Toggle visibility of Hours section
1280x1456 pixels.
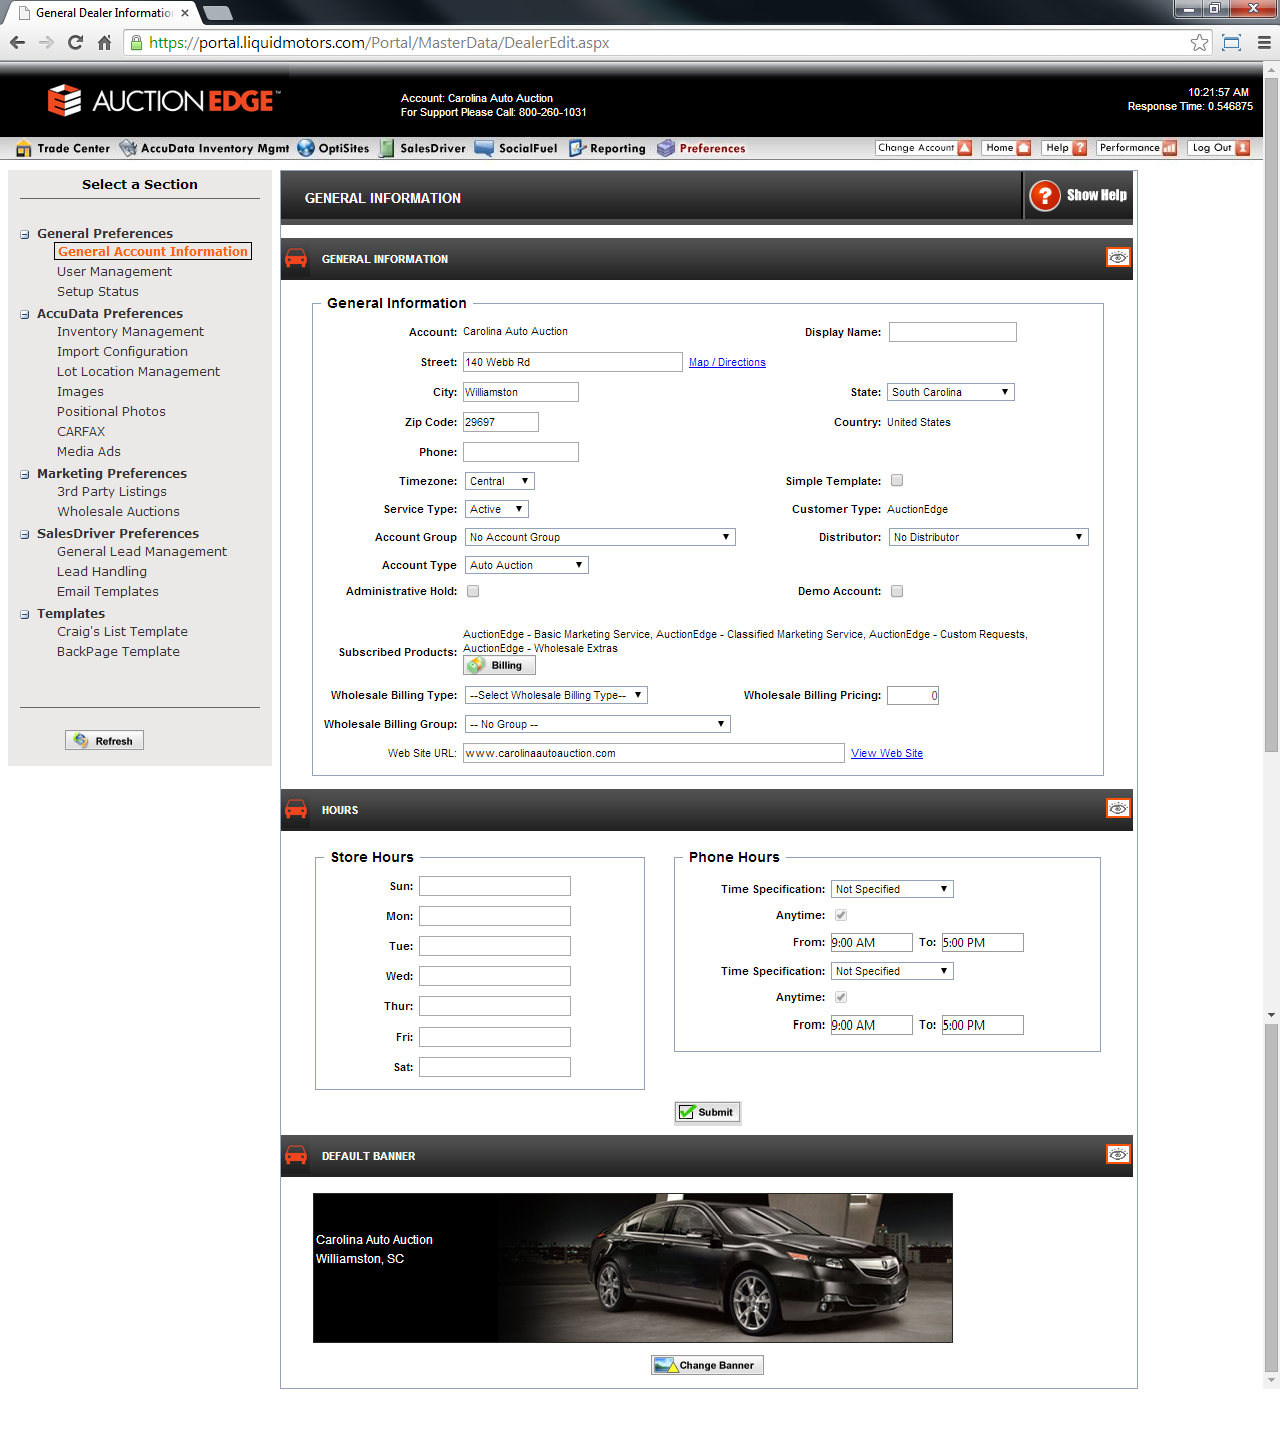(x=1118, y=808)
